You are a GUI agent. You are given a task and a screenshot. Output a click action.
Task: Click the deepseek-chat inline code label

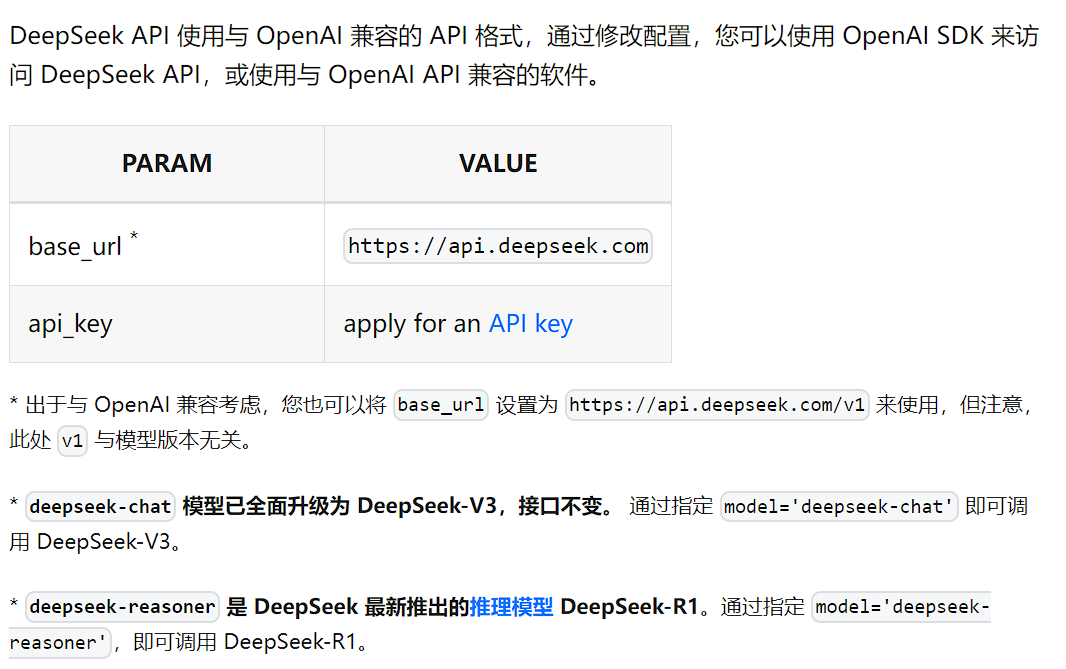point(100,507)
